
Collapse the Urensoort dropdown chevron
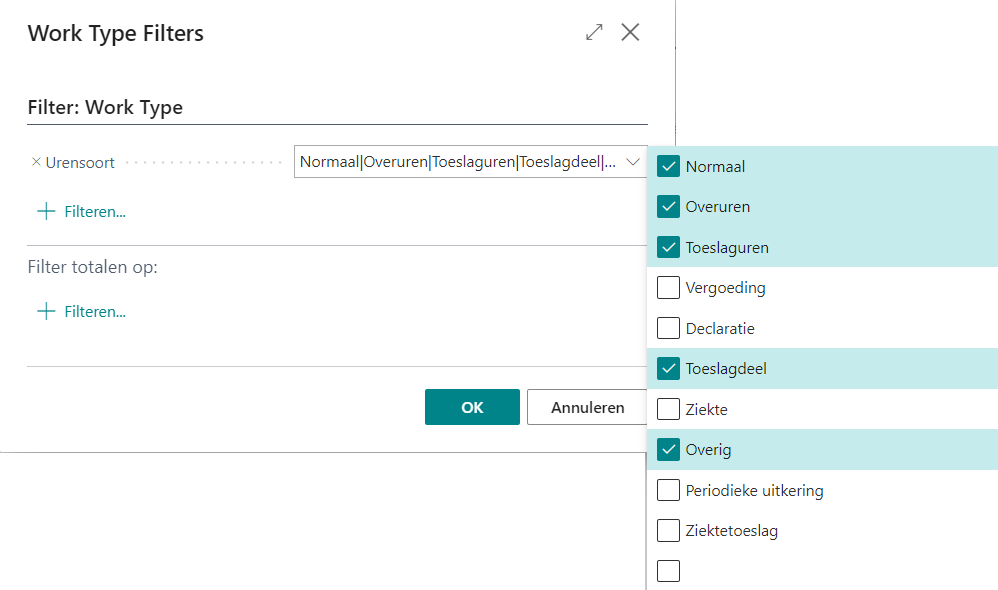[x=632, y=162]
